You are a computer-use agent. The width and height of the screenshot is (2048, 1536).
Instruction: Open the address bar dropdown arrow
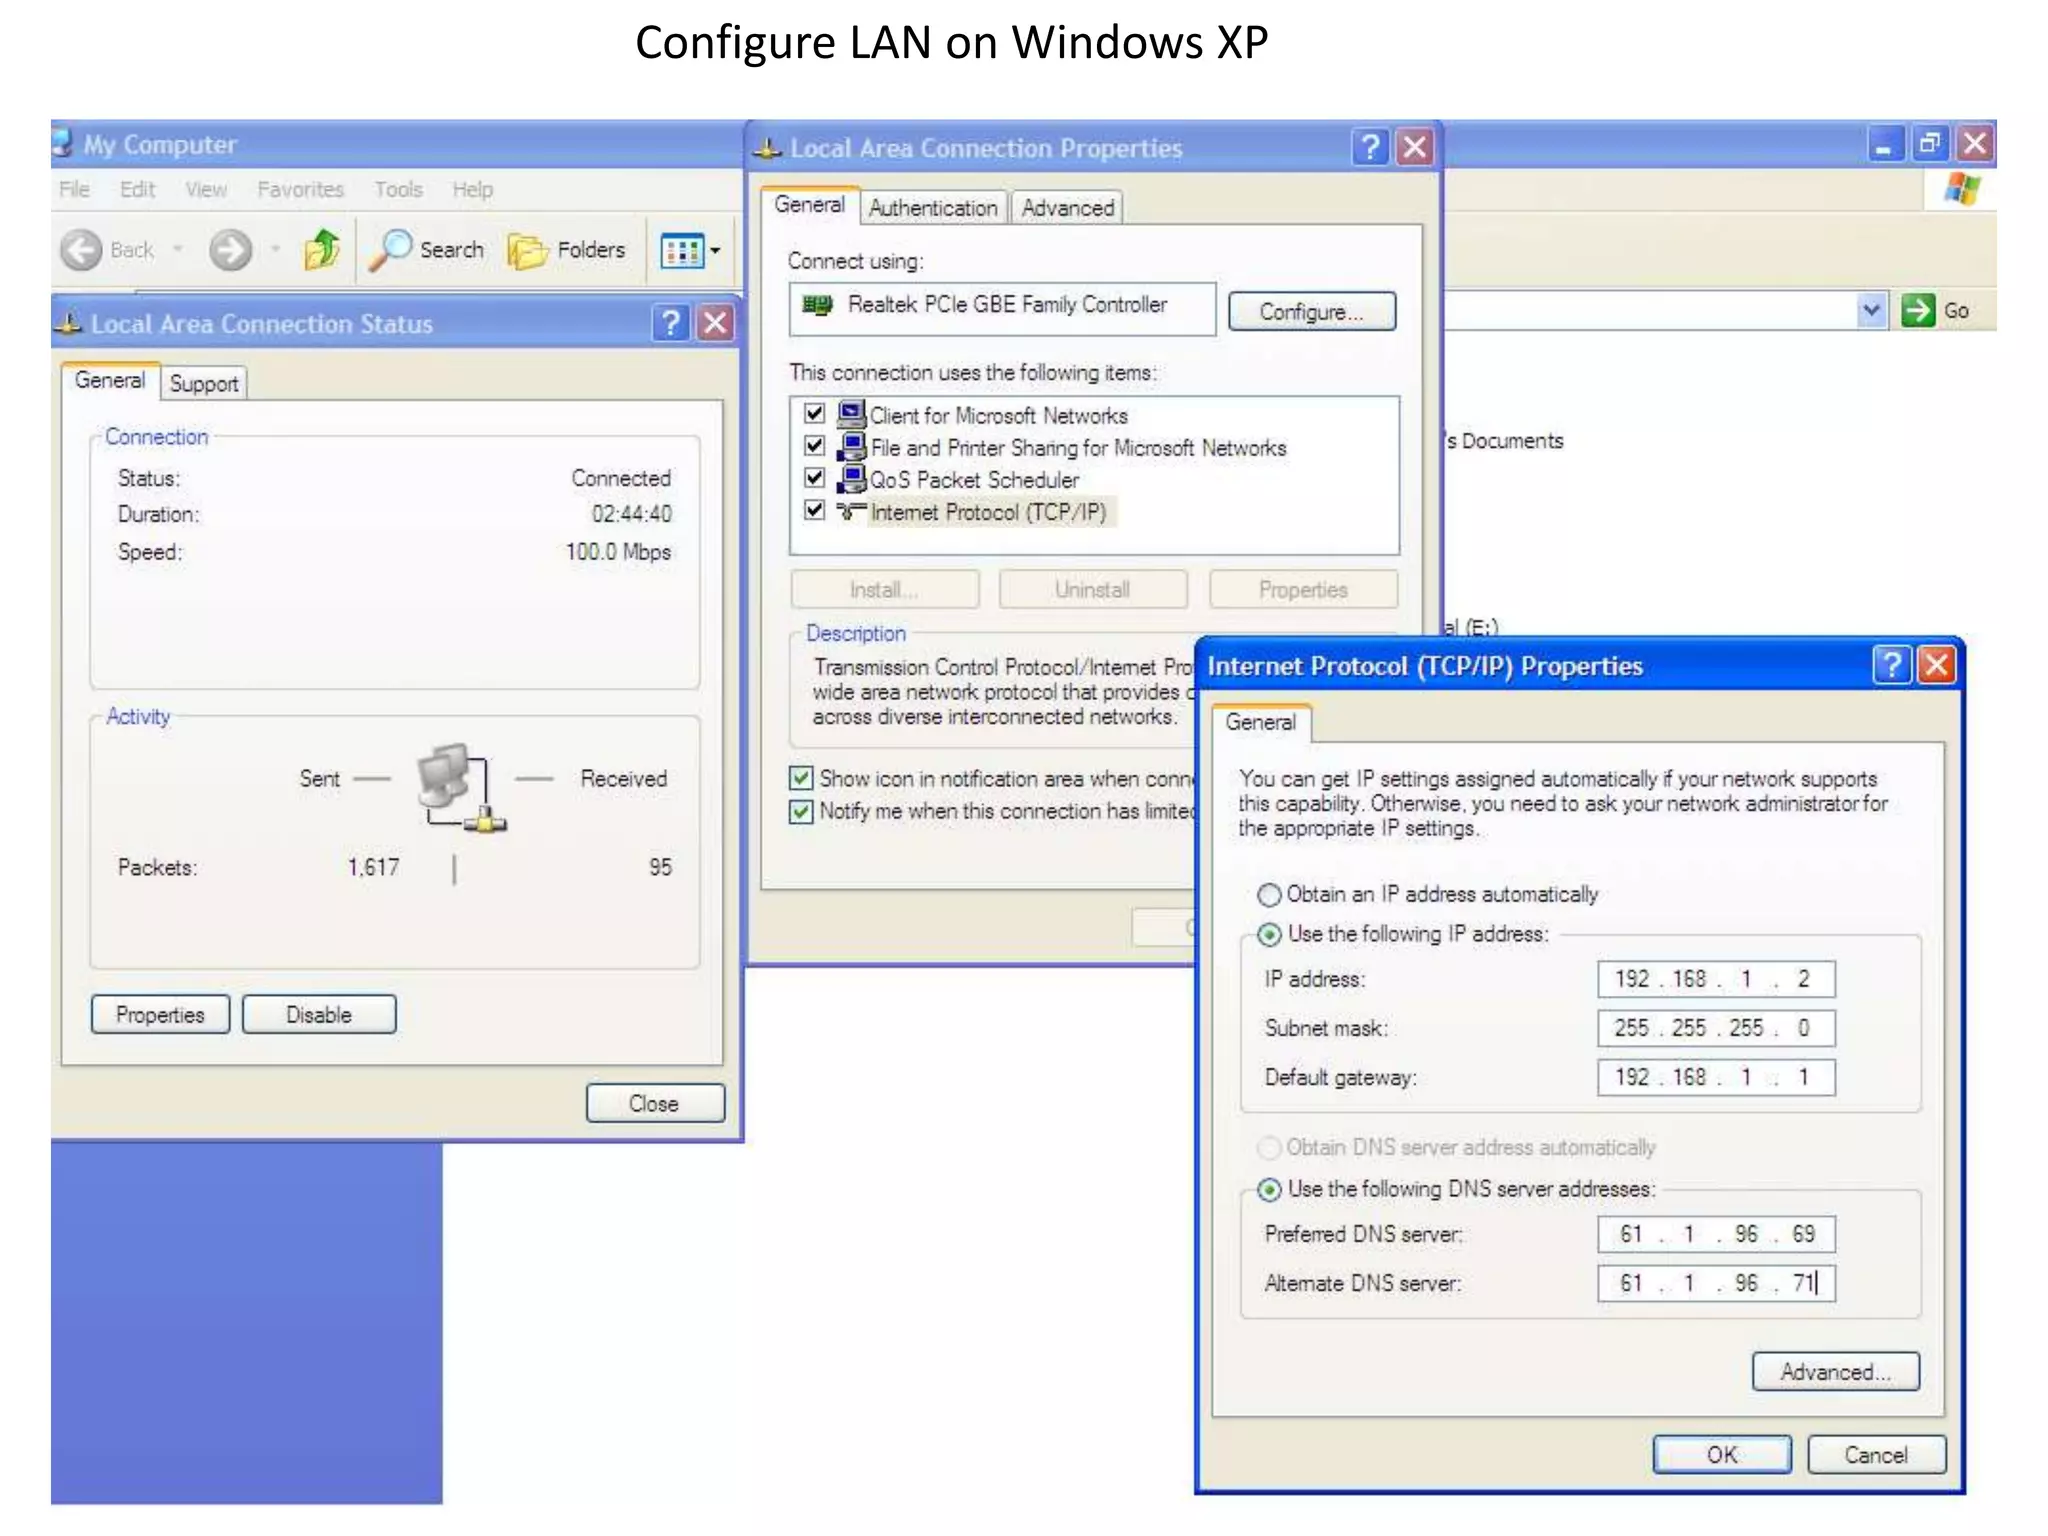pyautogui.click(x=1871, y=311)
